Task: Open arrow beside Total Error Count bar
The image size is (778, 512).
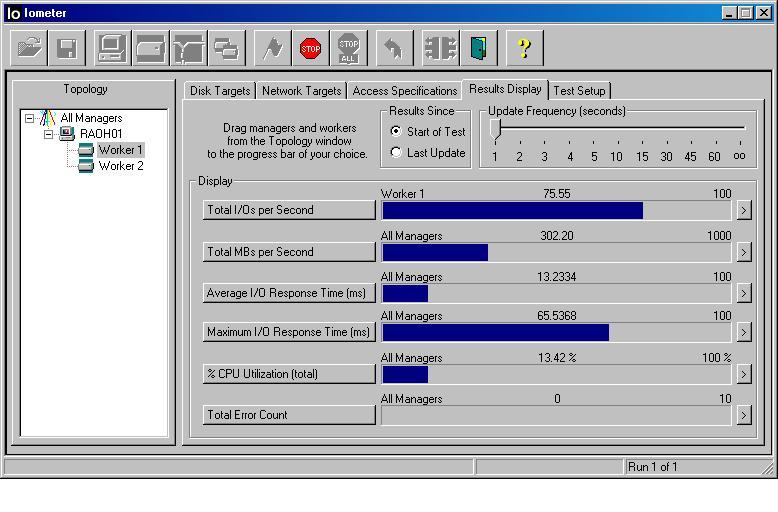Action: point(743,415)
